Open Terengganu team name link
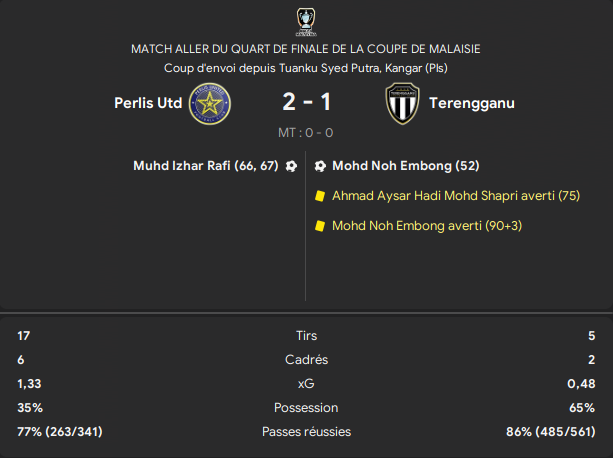Image resolution: width=613 pixels, height=458 pixels. (x=472, y=103)
